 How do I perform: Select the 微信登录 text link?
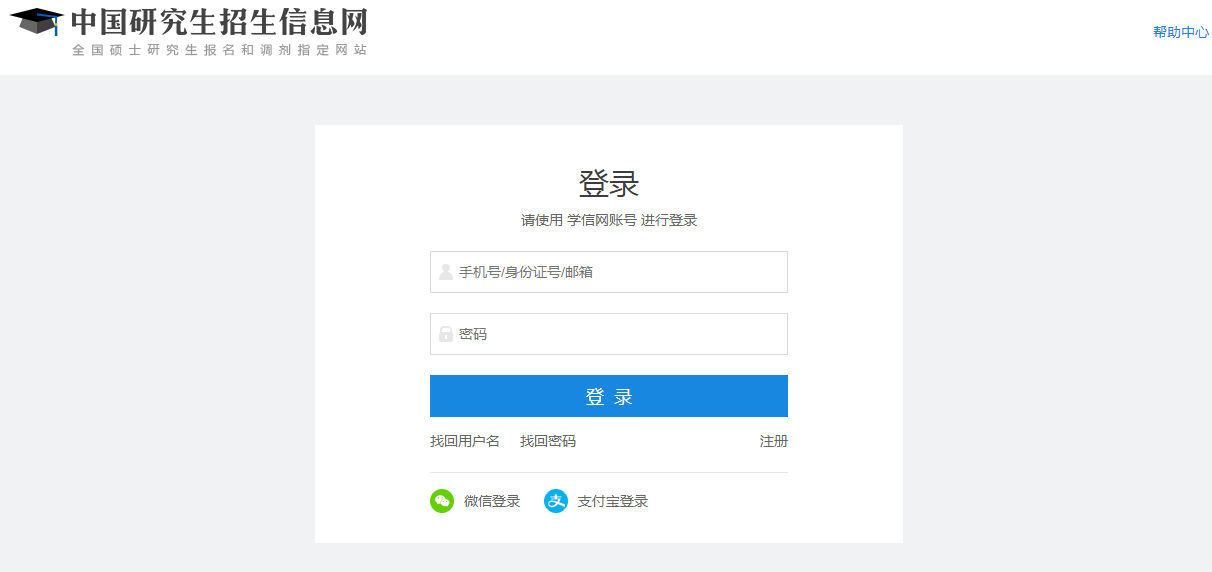[492, 501]
